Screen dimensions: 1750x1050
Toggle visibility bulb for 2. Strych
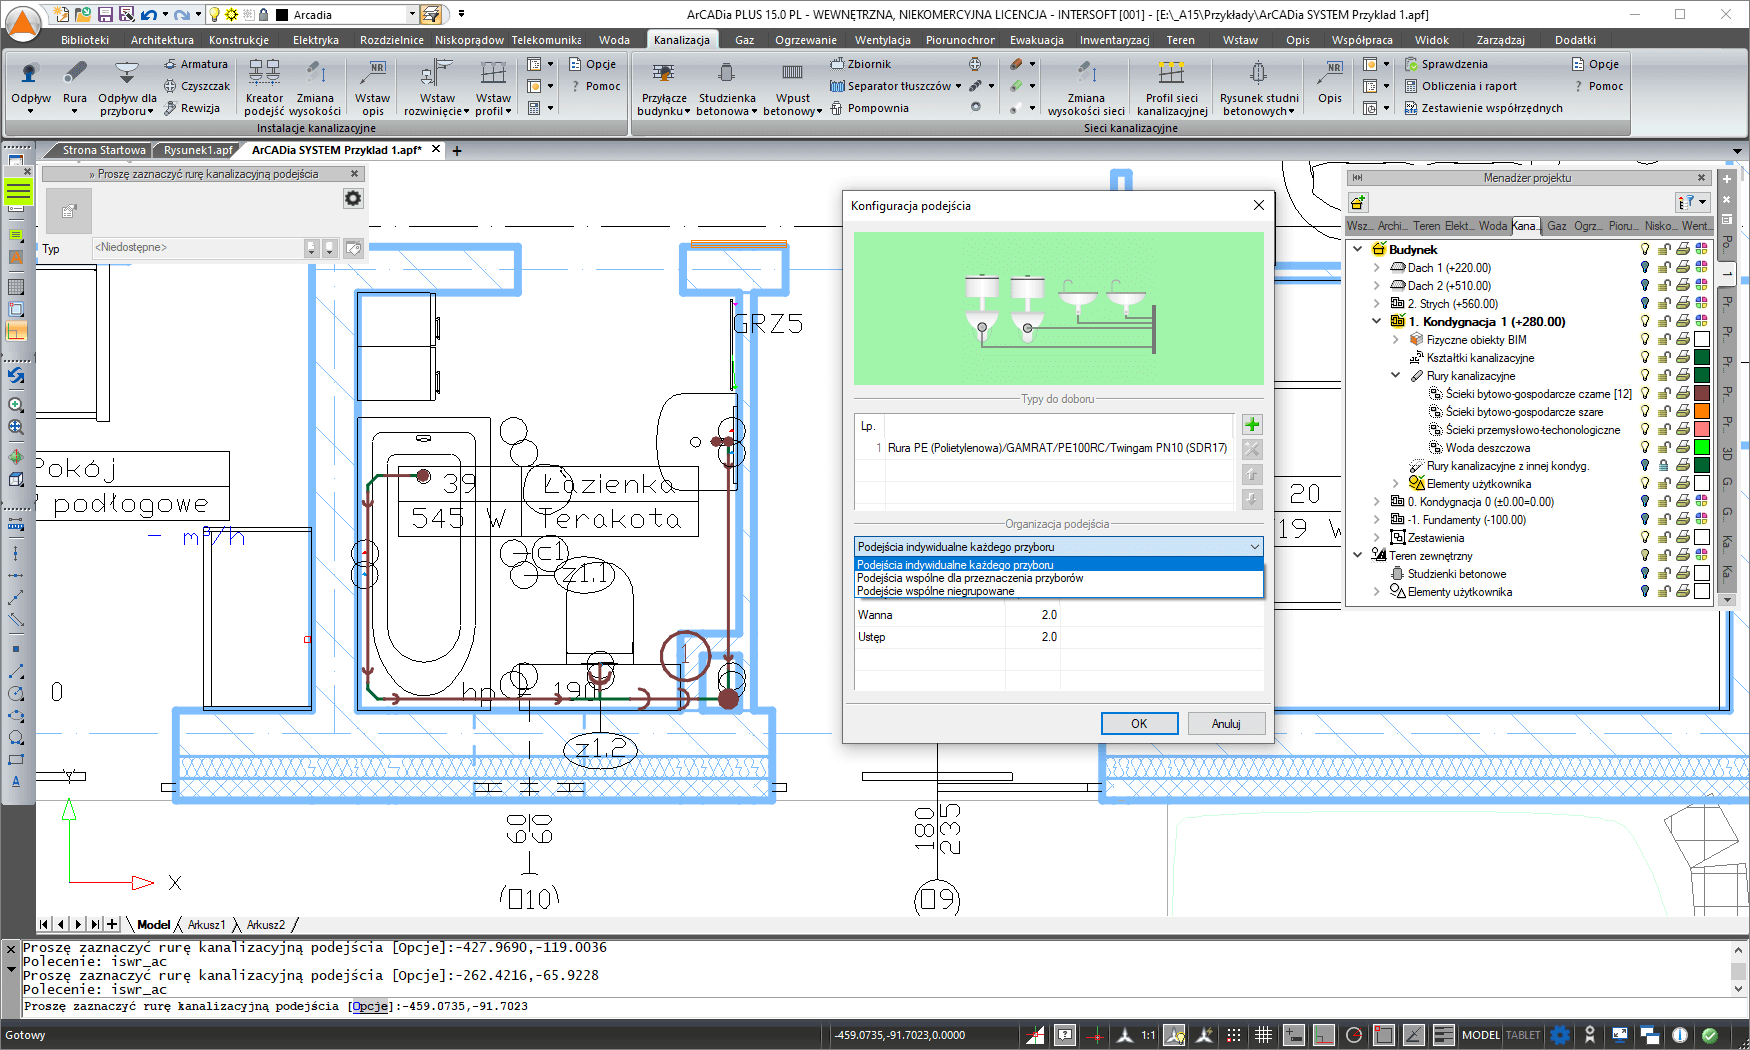click(1645, 304)
